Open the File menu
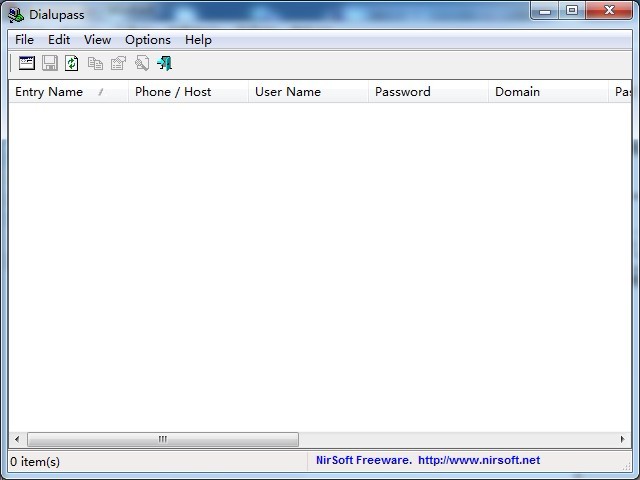This screenshot has width=640, height=480. pyautogui.click(x=24, y=40)
